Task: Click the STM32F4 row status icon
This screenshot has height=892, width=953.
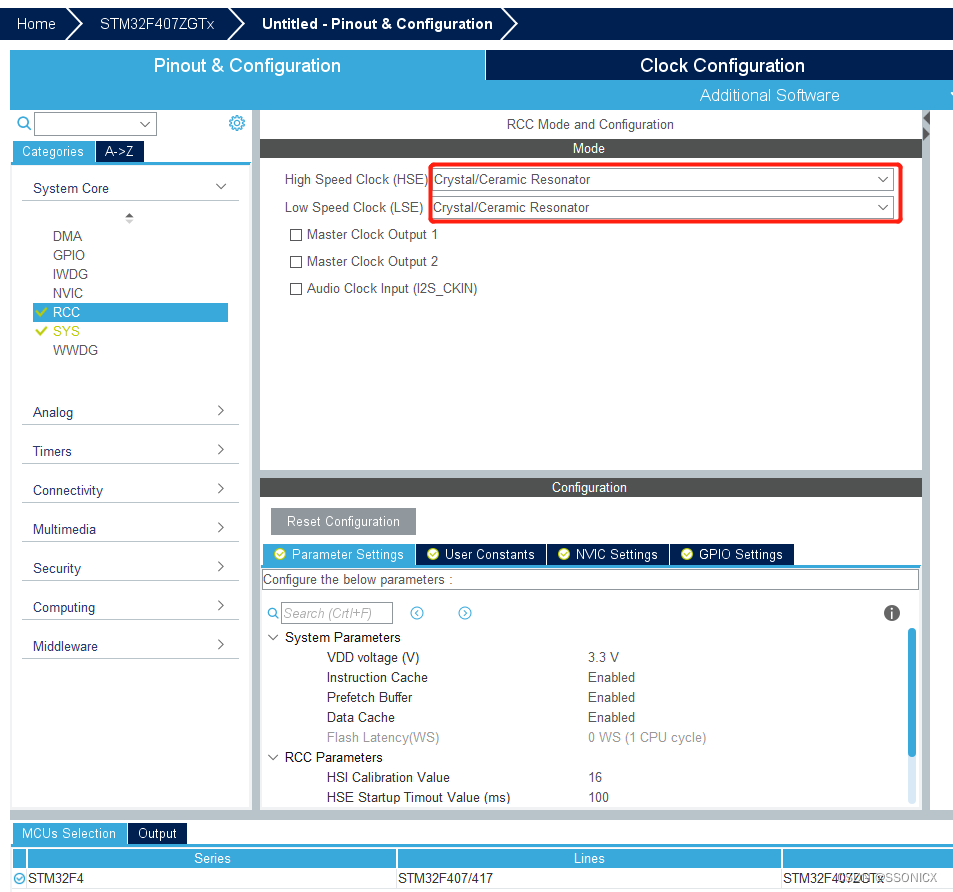Action: click(x=19, y=878)
